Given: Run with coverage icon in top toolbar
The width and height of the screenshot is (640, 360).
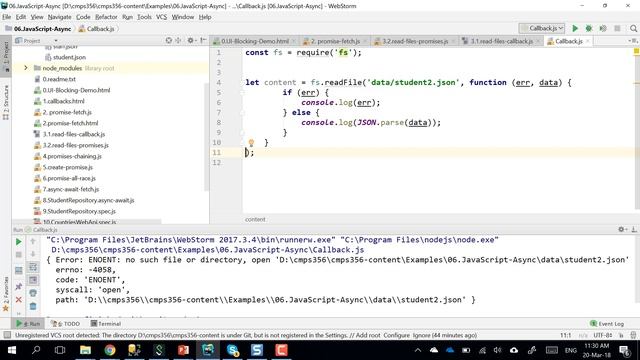Looking at the screenshot, I should click(x=603, y=28).
